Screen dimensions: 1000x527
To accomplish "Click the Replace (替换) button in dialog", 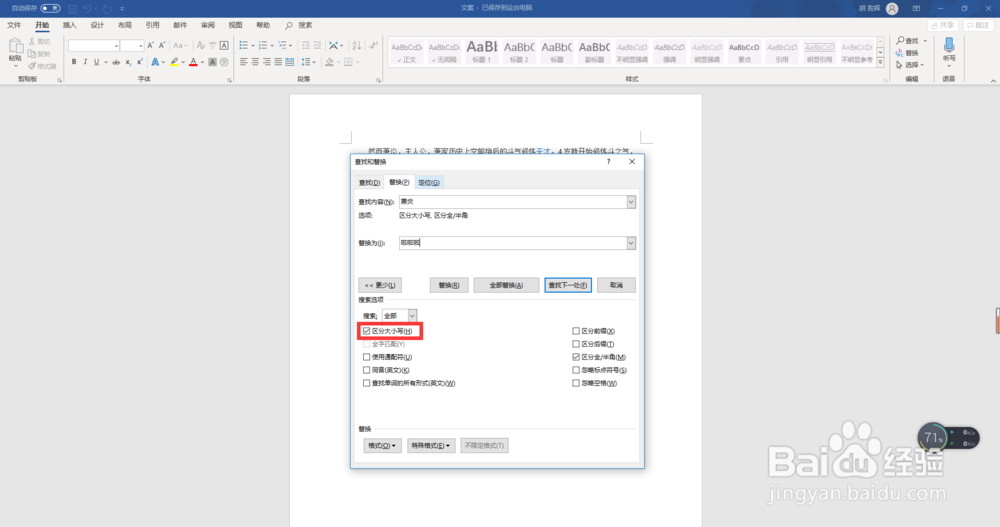I will (449, 285).
